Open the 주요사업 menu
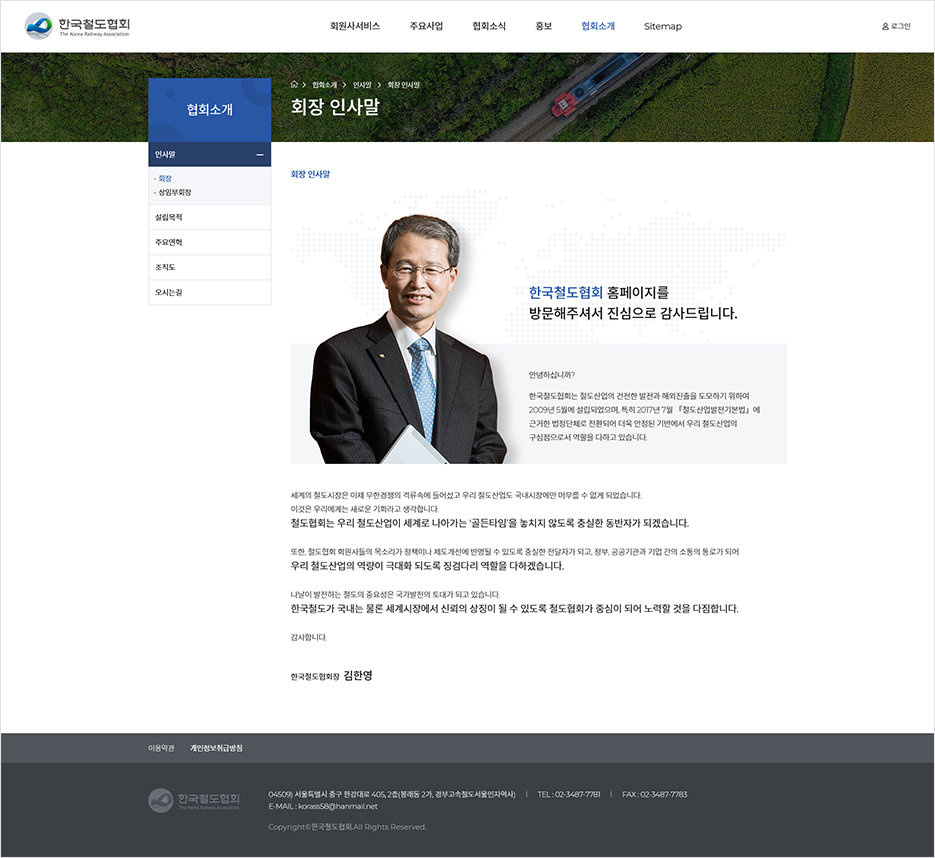The image size is (935, 858). pyautogui.click(x=426, y=26)
